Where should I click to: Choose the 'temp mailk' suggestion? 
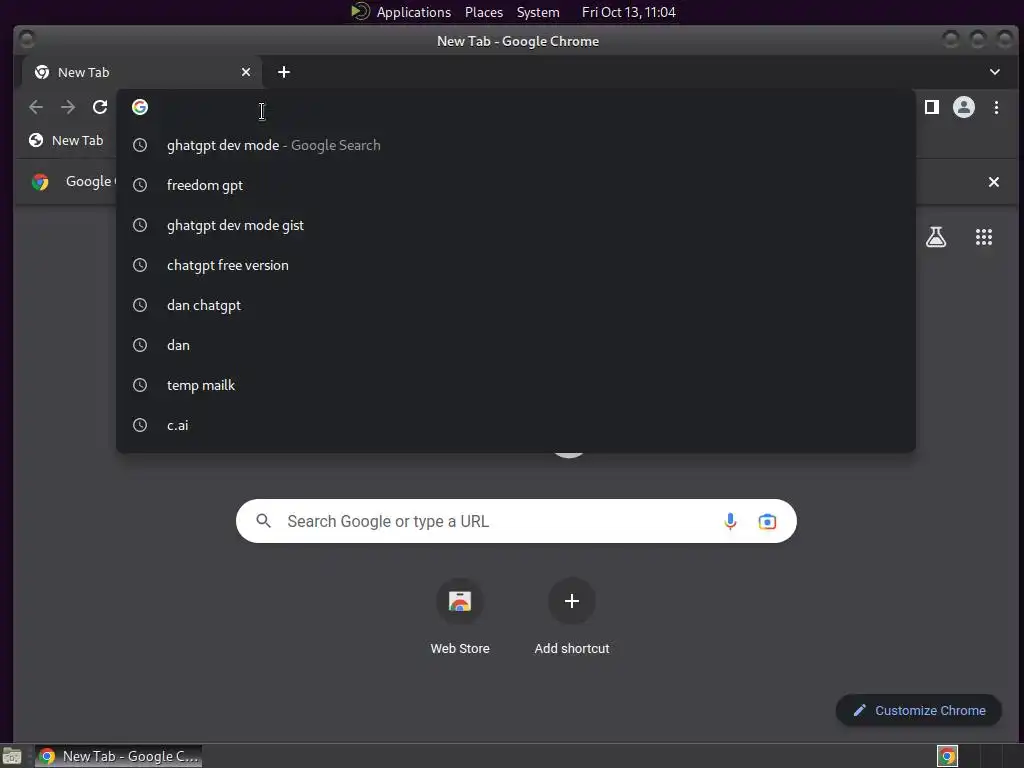(515, 385)
